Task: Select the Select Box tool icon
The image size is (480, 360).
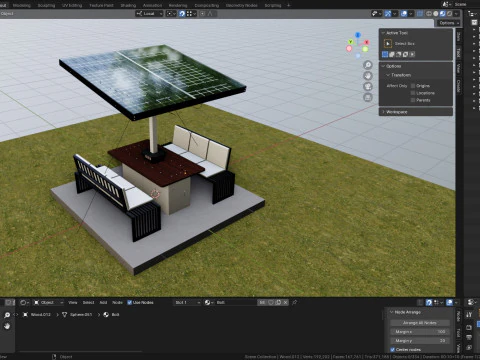Action: (x=388, y=44)
